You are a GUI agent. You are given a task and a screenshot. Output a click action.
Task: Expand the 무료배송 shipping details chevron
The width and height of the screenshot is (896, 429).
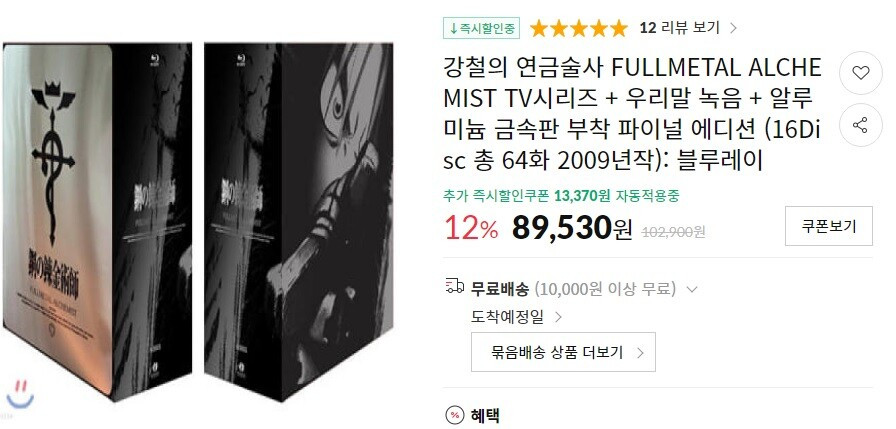(691, 290)
